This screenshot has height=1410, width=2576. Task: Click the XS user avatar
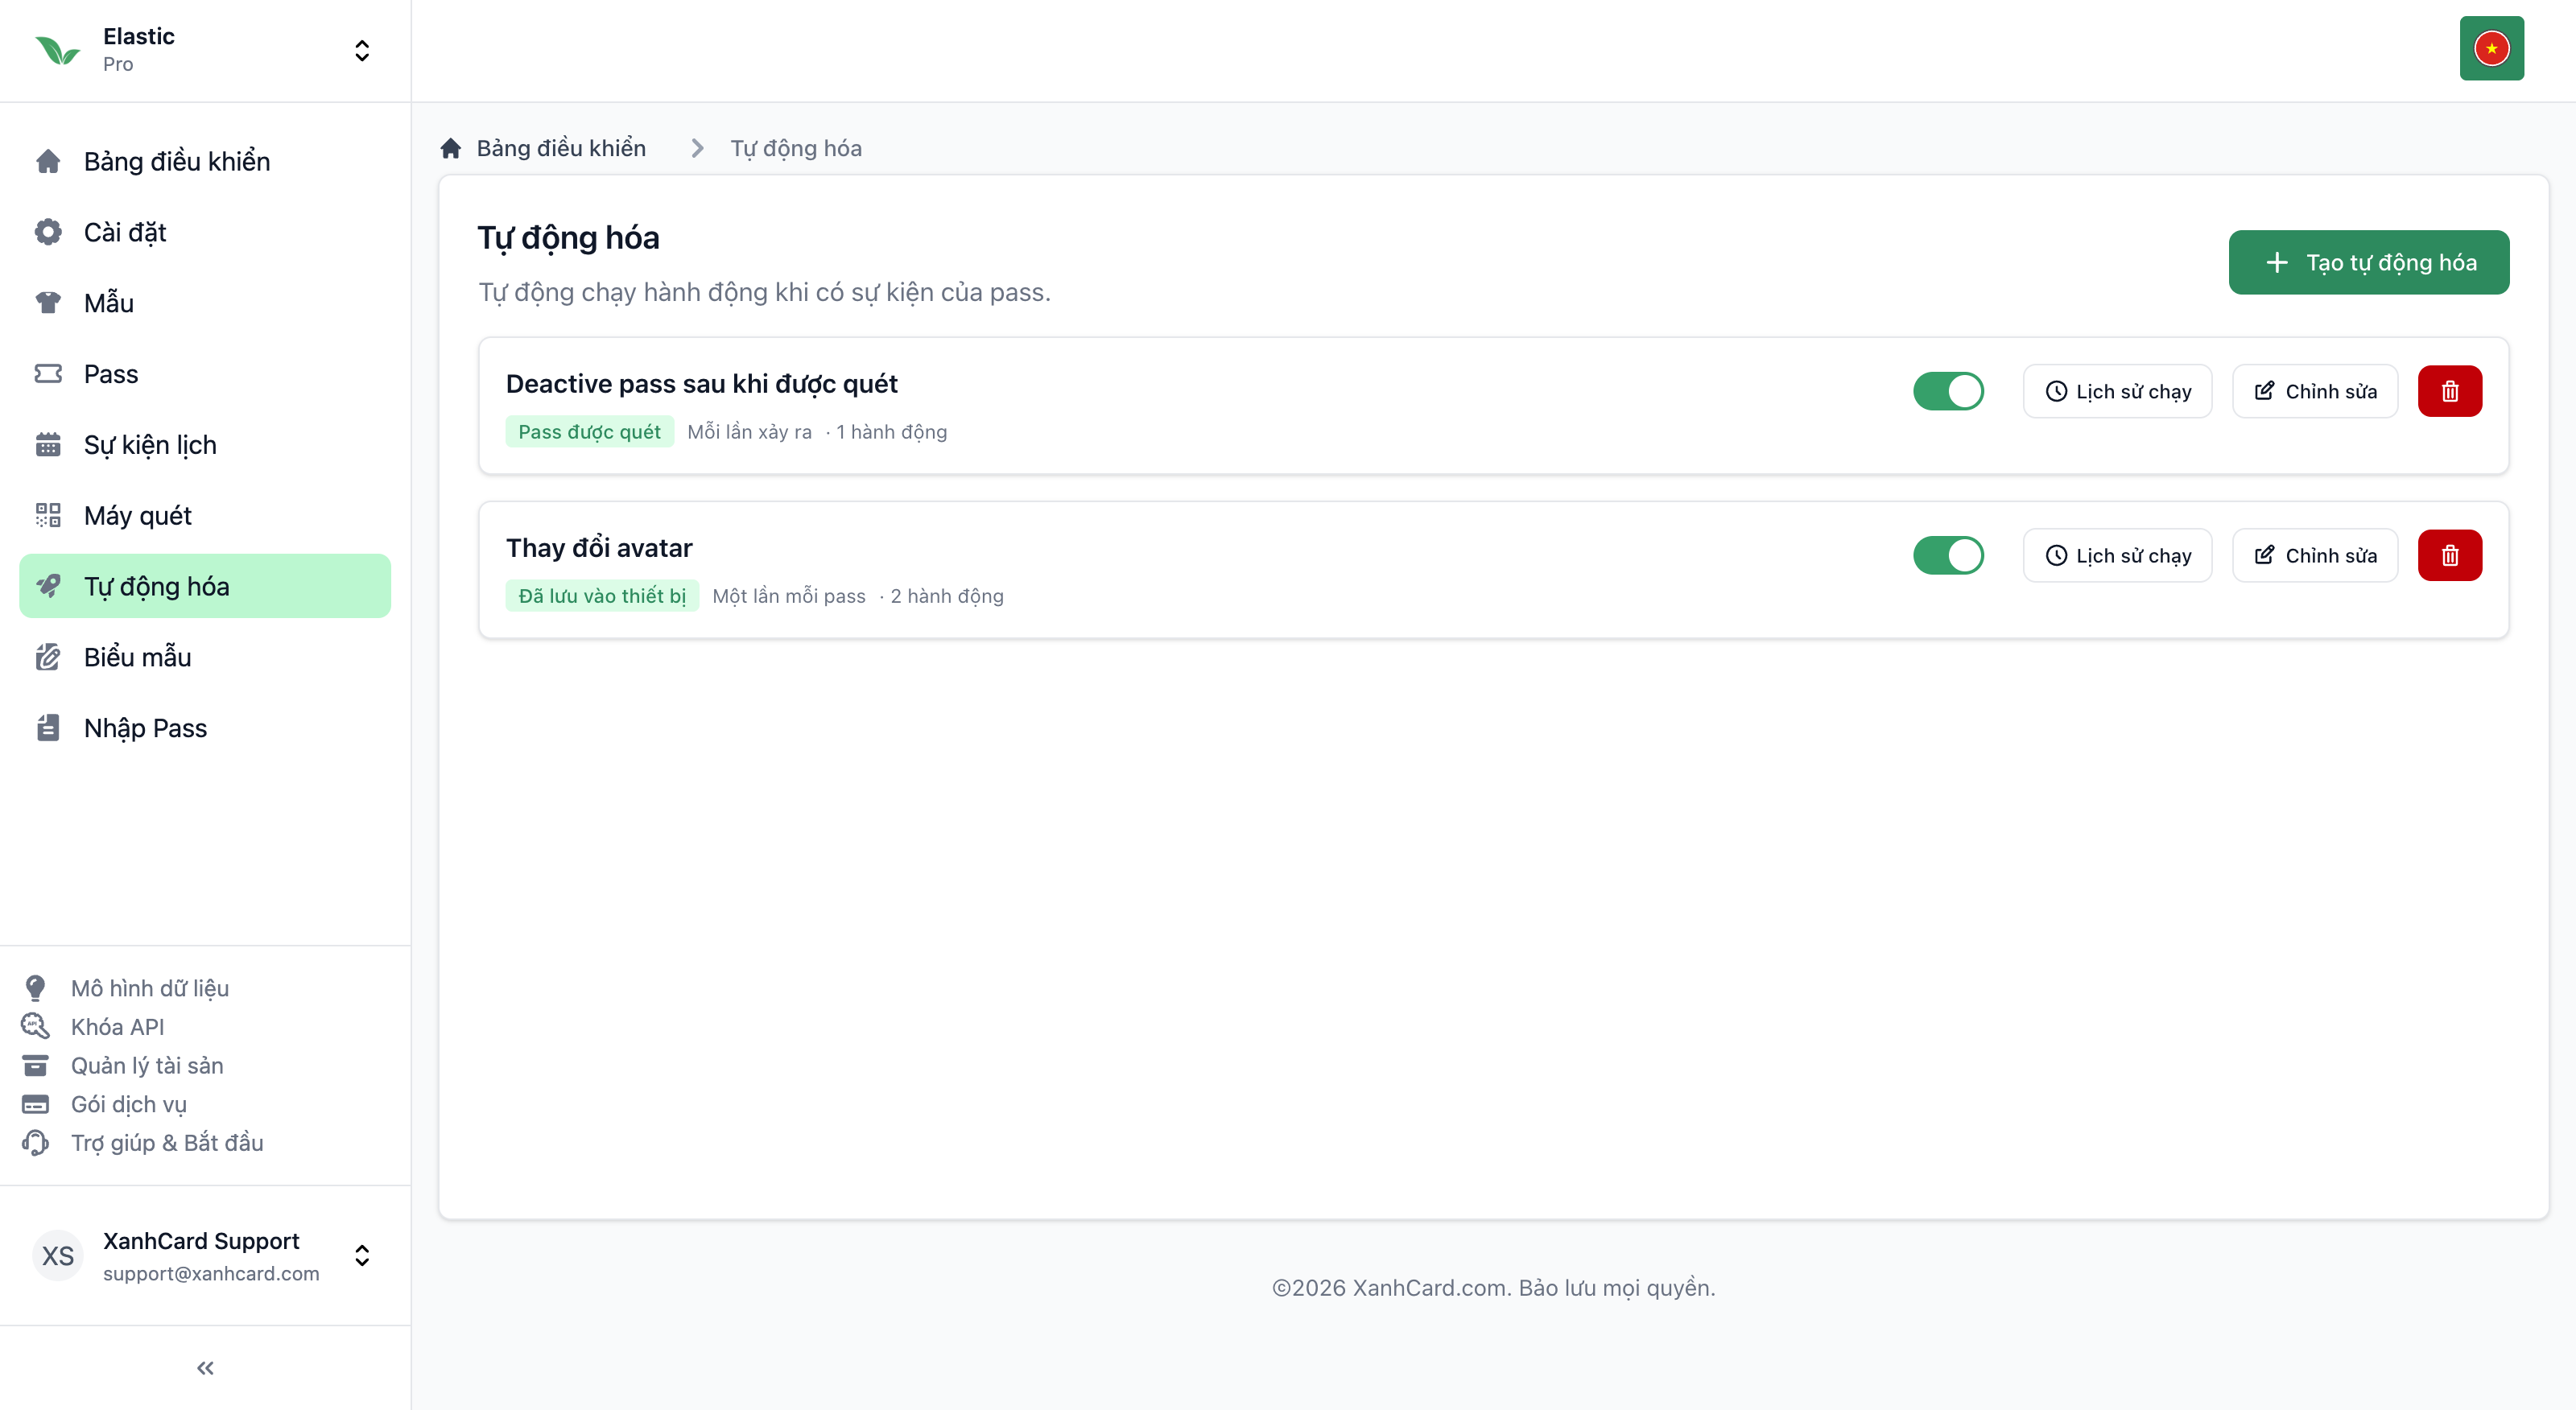58,1256
